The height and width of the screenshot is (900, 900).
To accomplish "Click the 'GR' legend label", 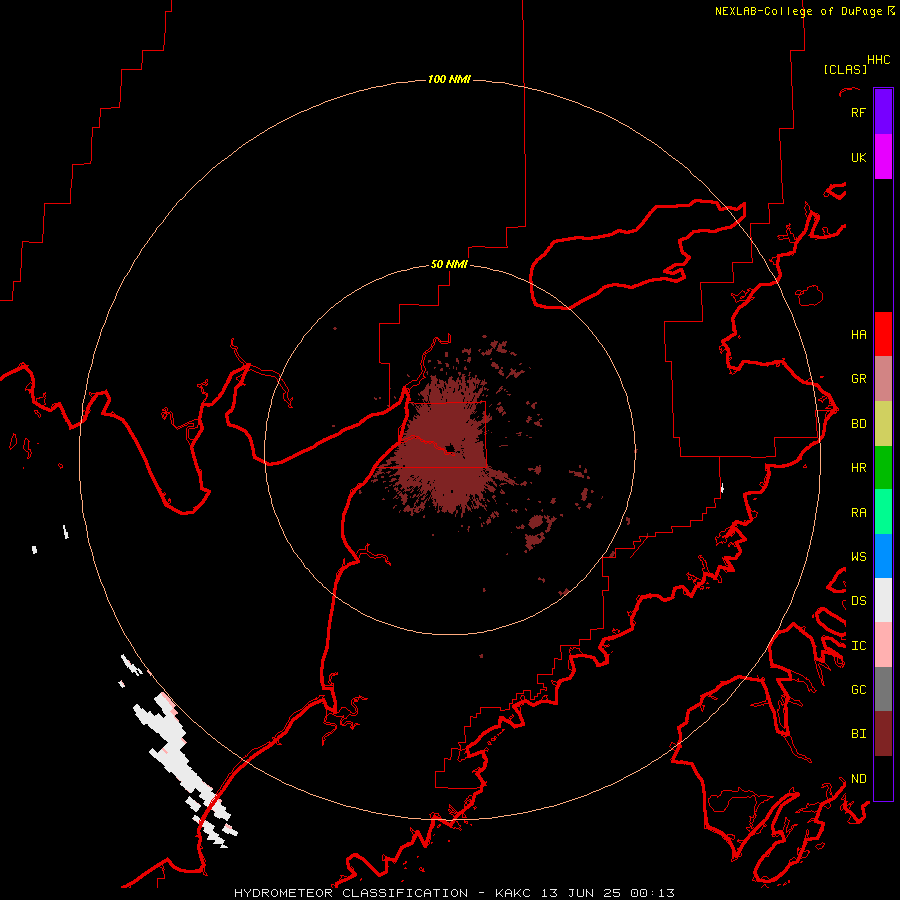I will click(858, 378).
